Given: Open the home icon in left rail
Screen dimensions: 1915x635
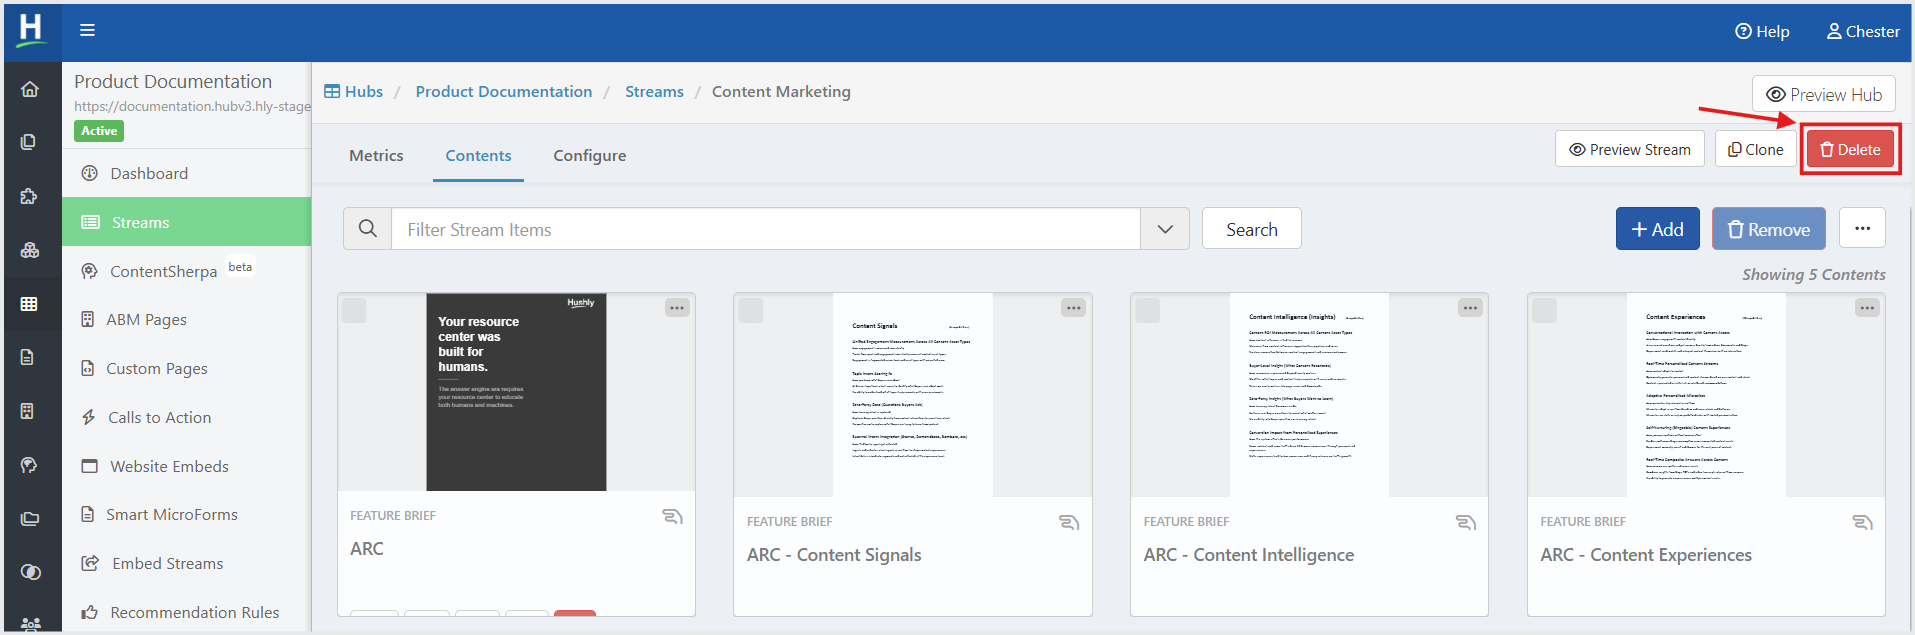Looking at the screenshot, I should click(30, 89).
